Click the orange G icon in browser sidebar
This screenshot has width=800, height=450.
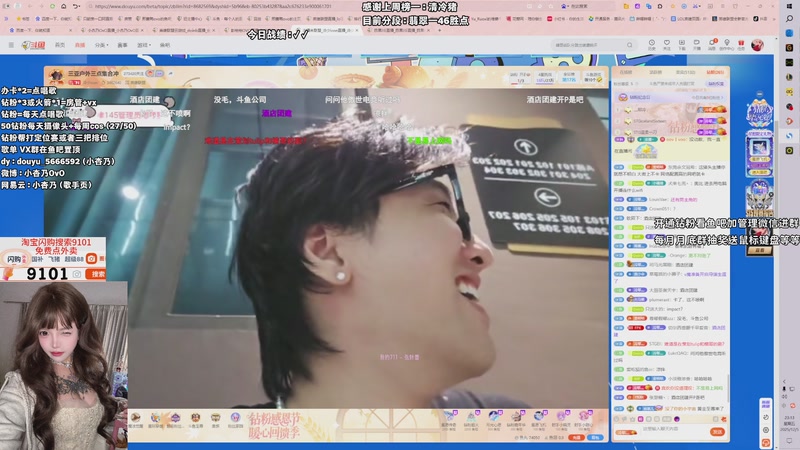(x=789, y=47)
